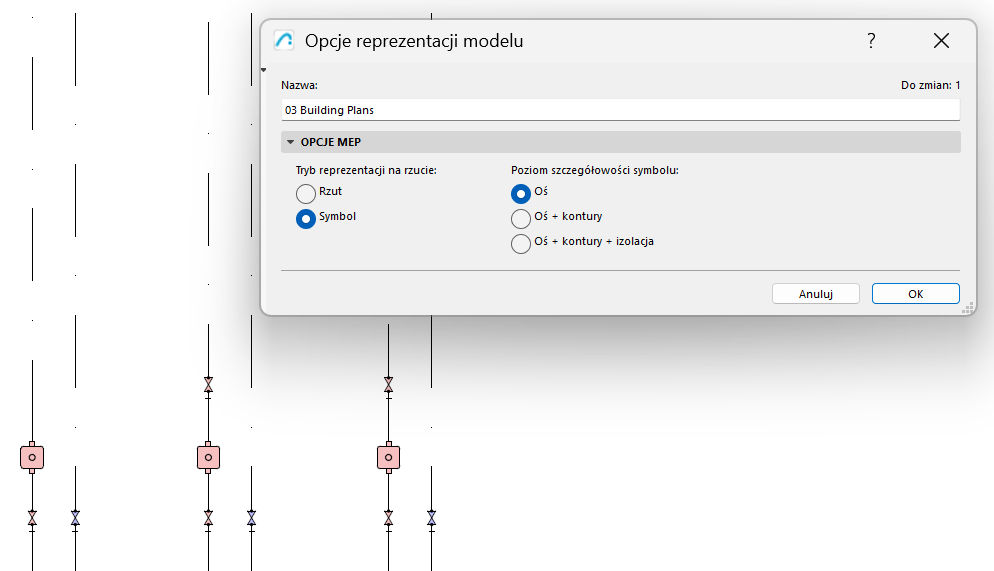Select the leftmost blue valve symbol
Screen dimensions: 994x571
tap(75, 518)
